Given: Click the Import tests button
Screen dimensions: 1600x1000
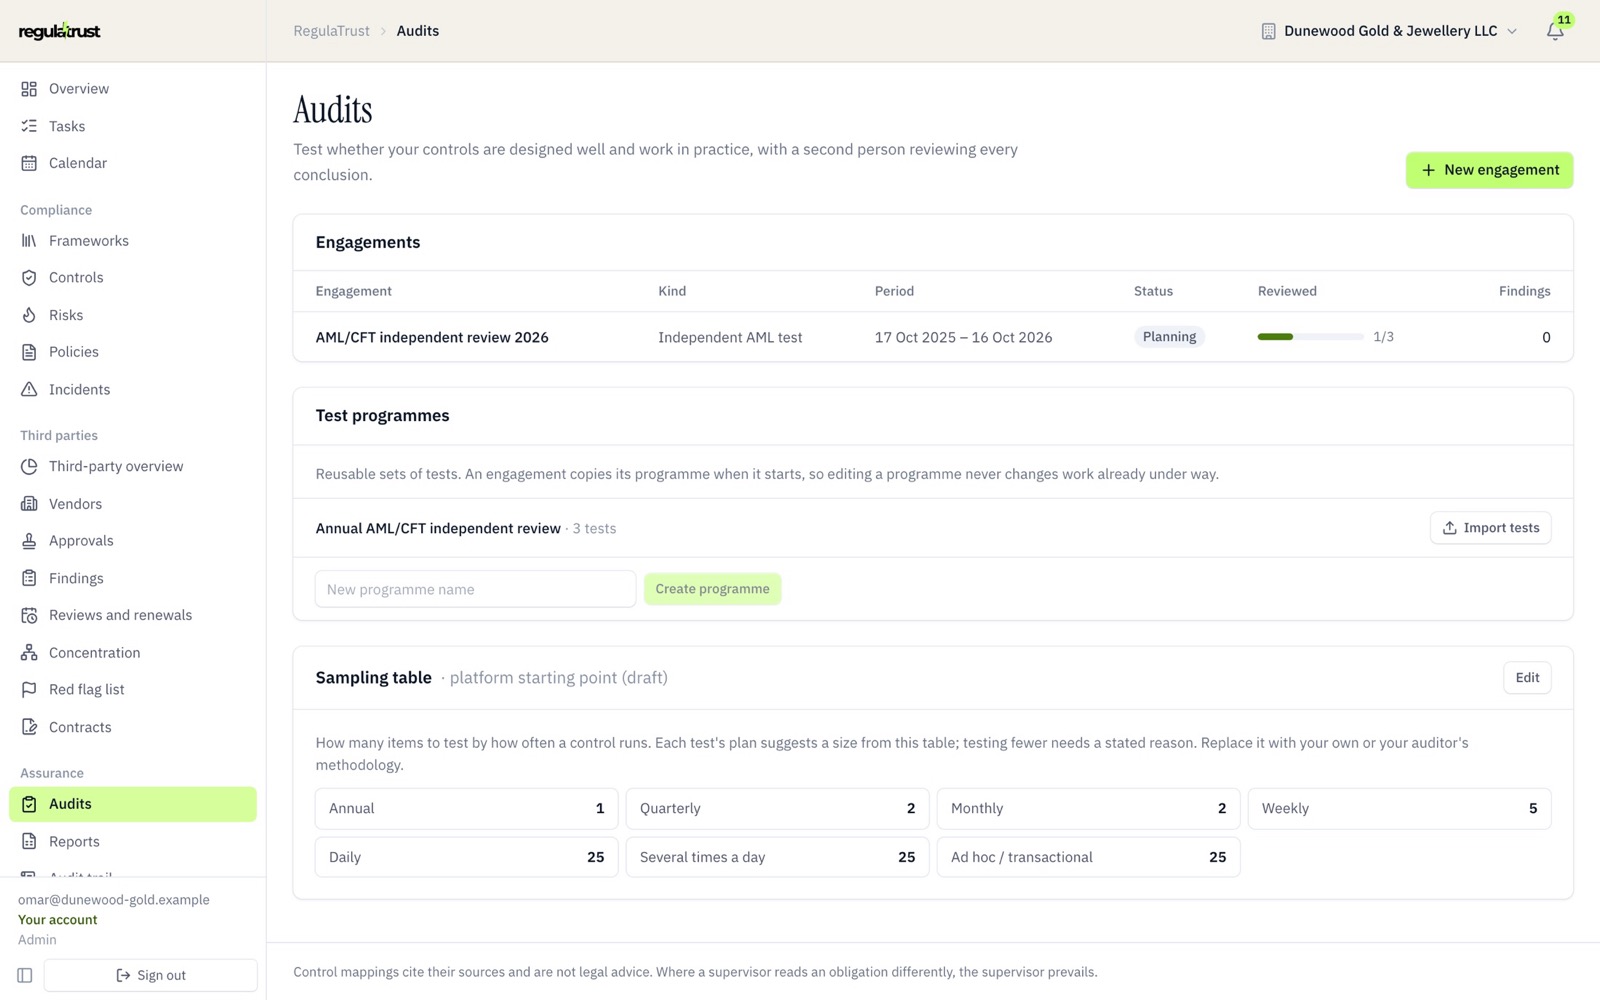Looking at the screenshot, I should (1490, 528).
